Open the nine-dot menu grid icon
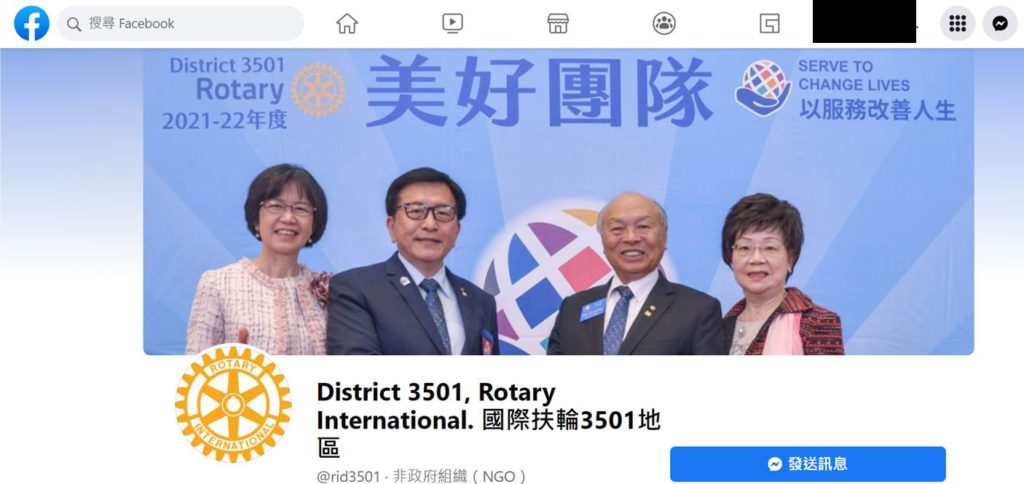This screenshot has width=1024, height=484. (957, 24)
